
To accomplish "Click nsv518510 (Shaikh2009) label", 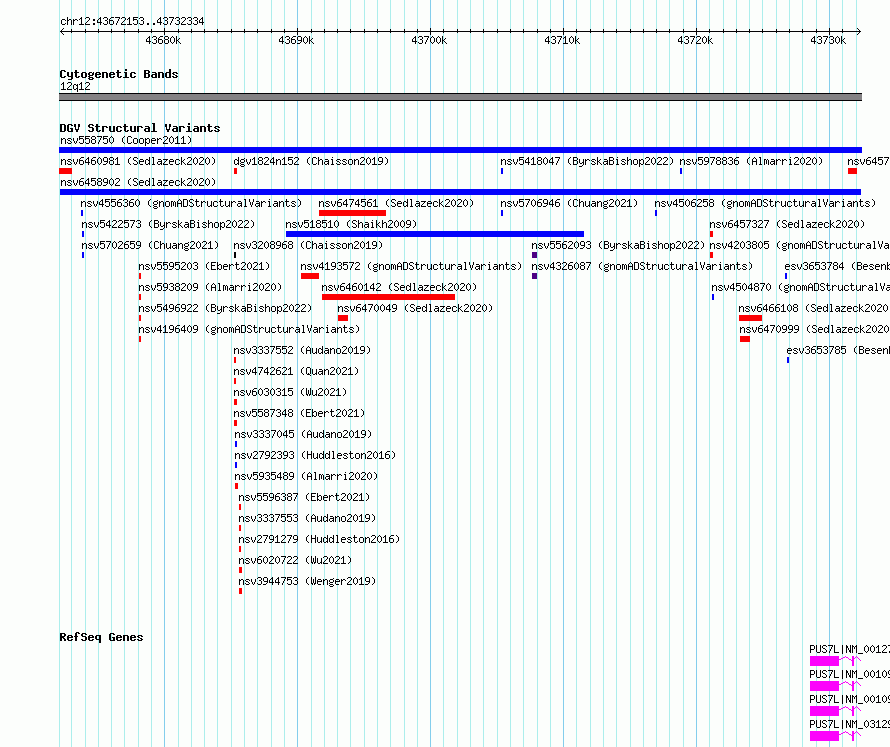I will click(x=351, y=224).
